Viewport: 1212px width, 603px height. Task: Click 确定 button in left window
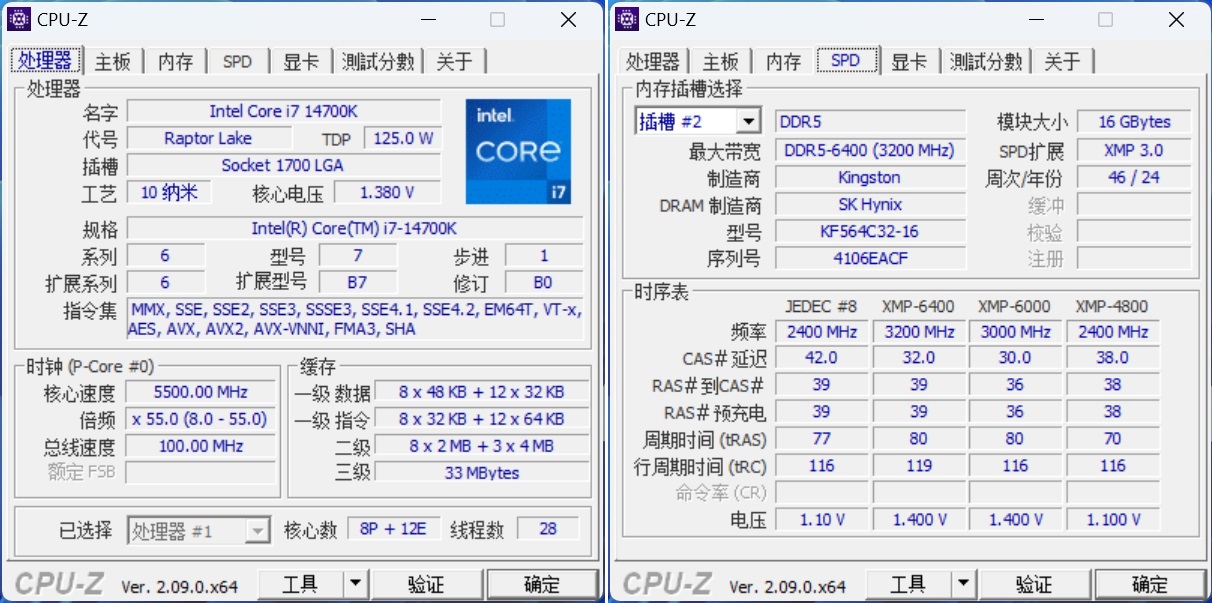pos(542,584)
